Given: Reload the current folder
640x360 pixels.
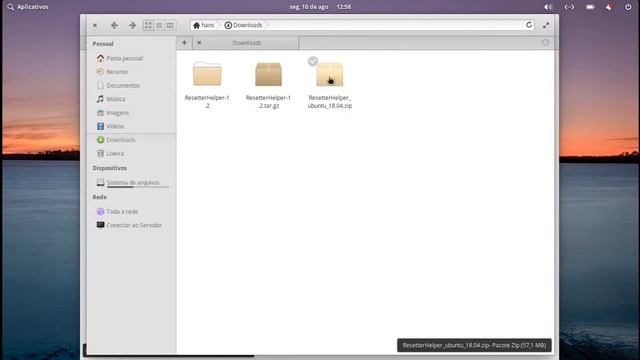Looking at the screenshot, I should coord(529,25).
